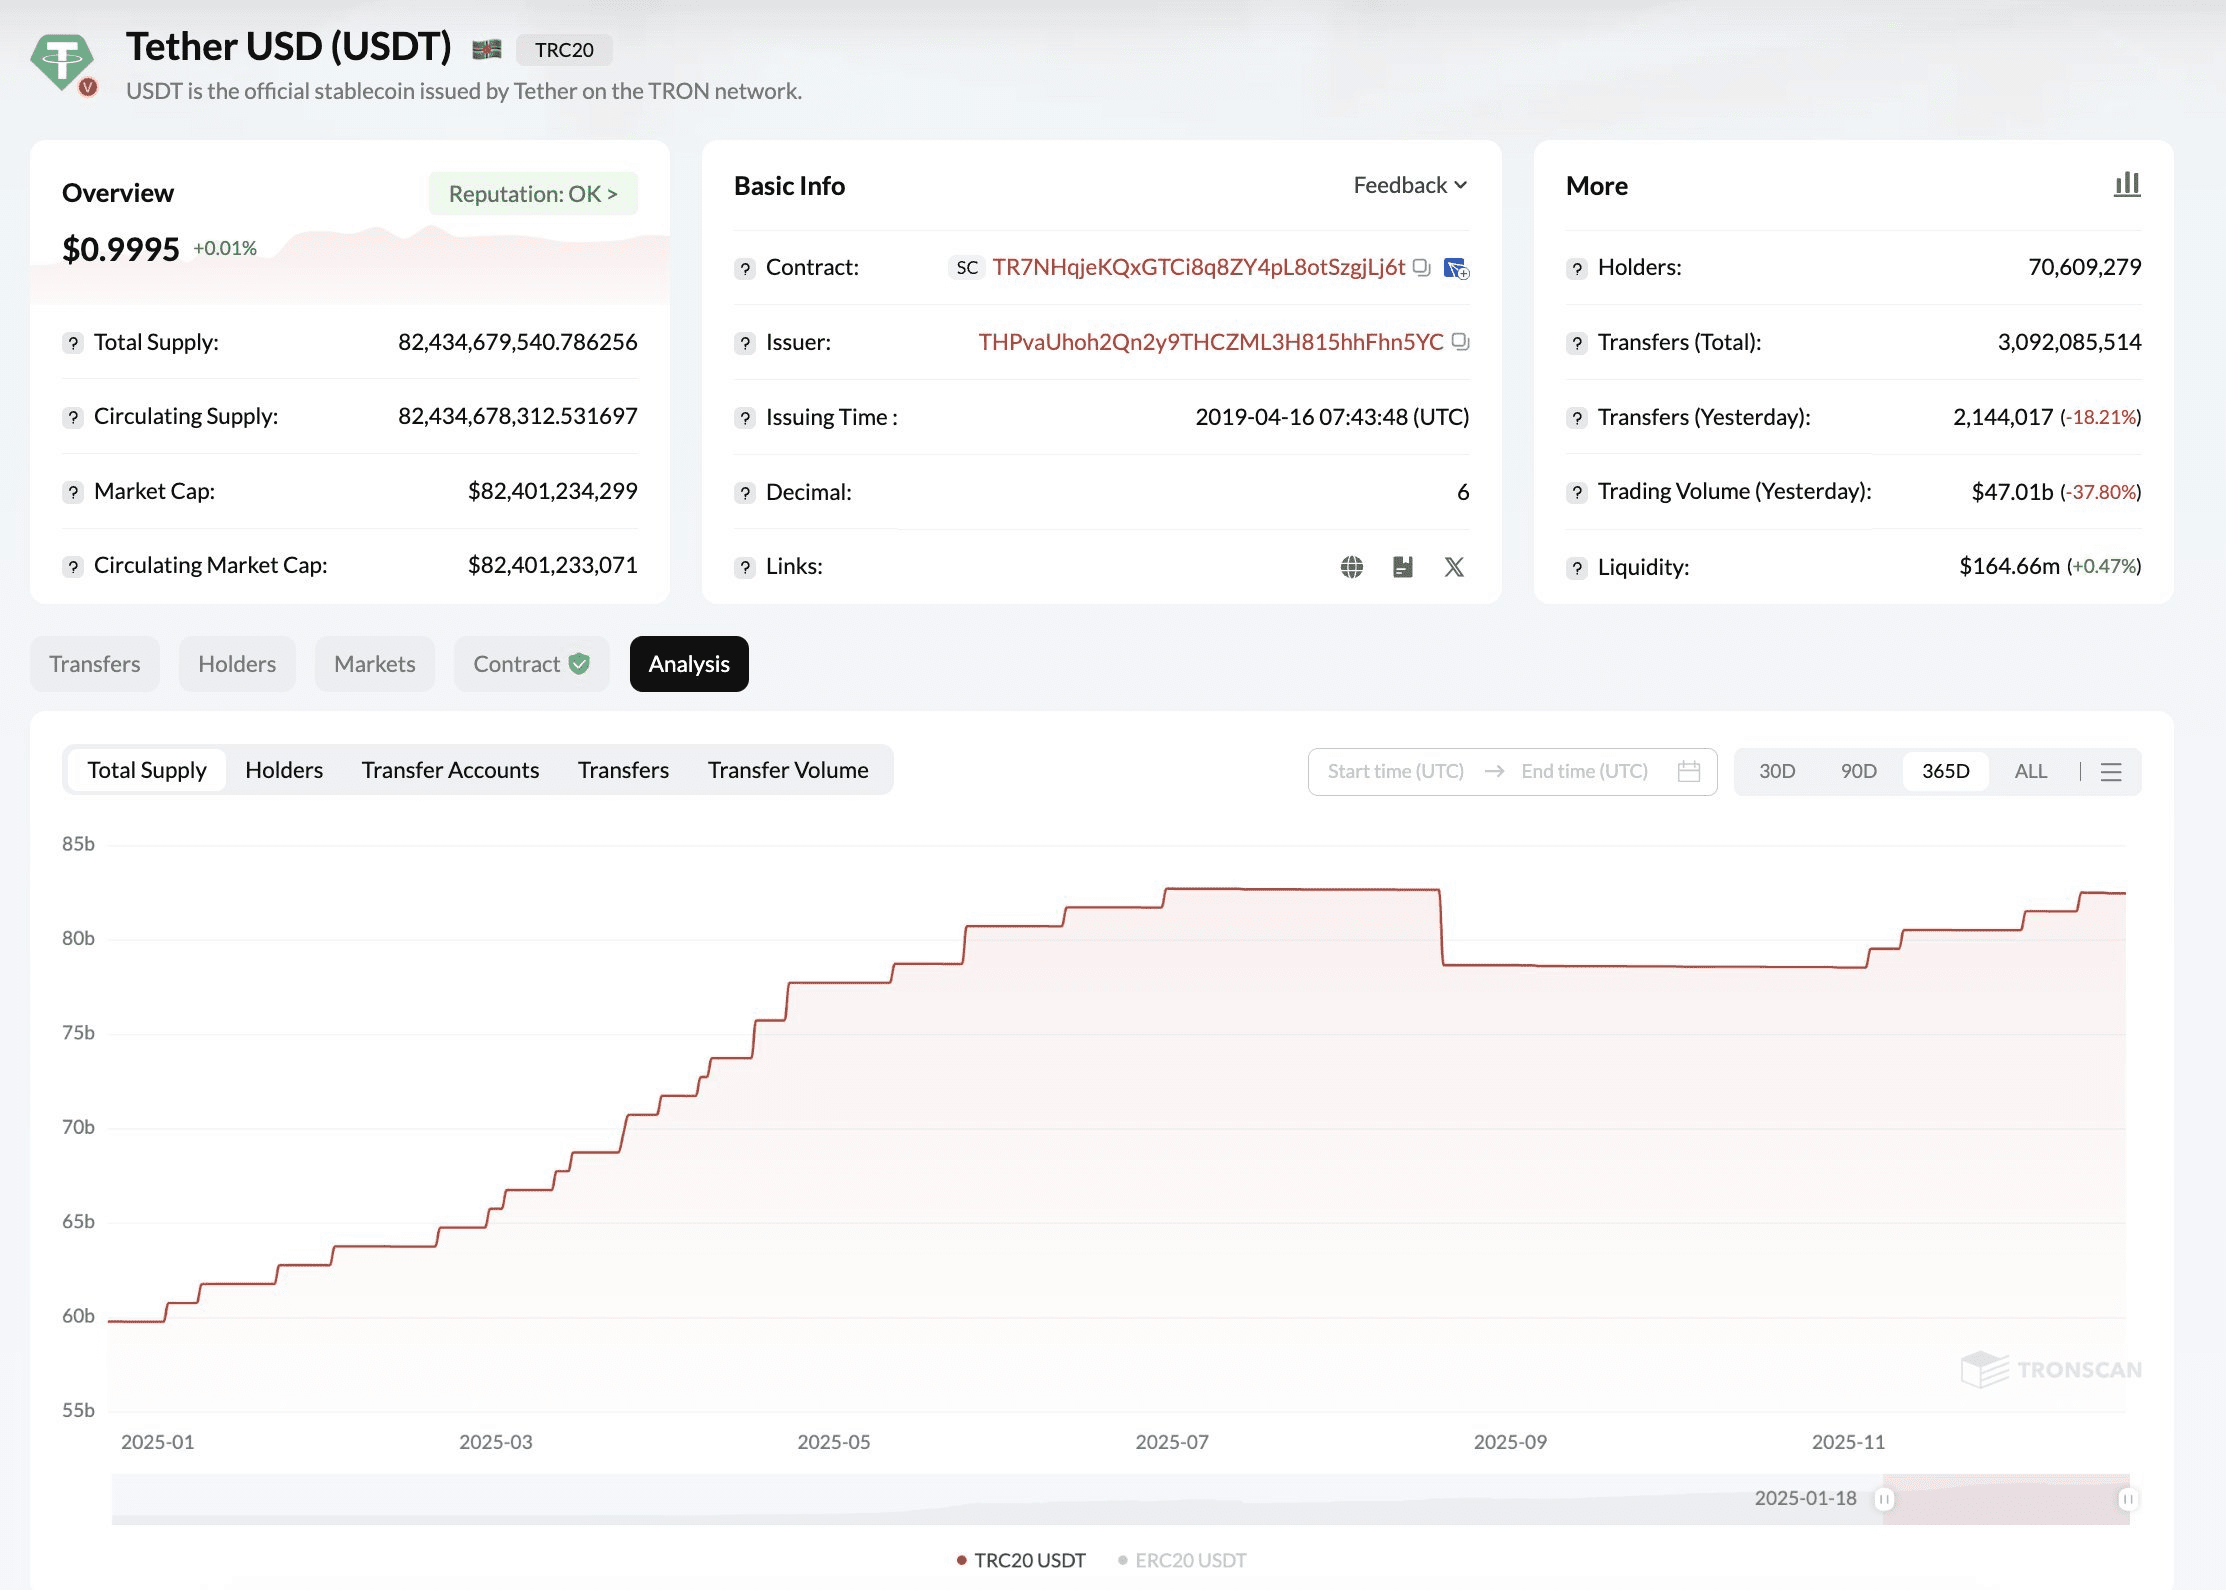Open the white paper document icon

pos(1403,567)
